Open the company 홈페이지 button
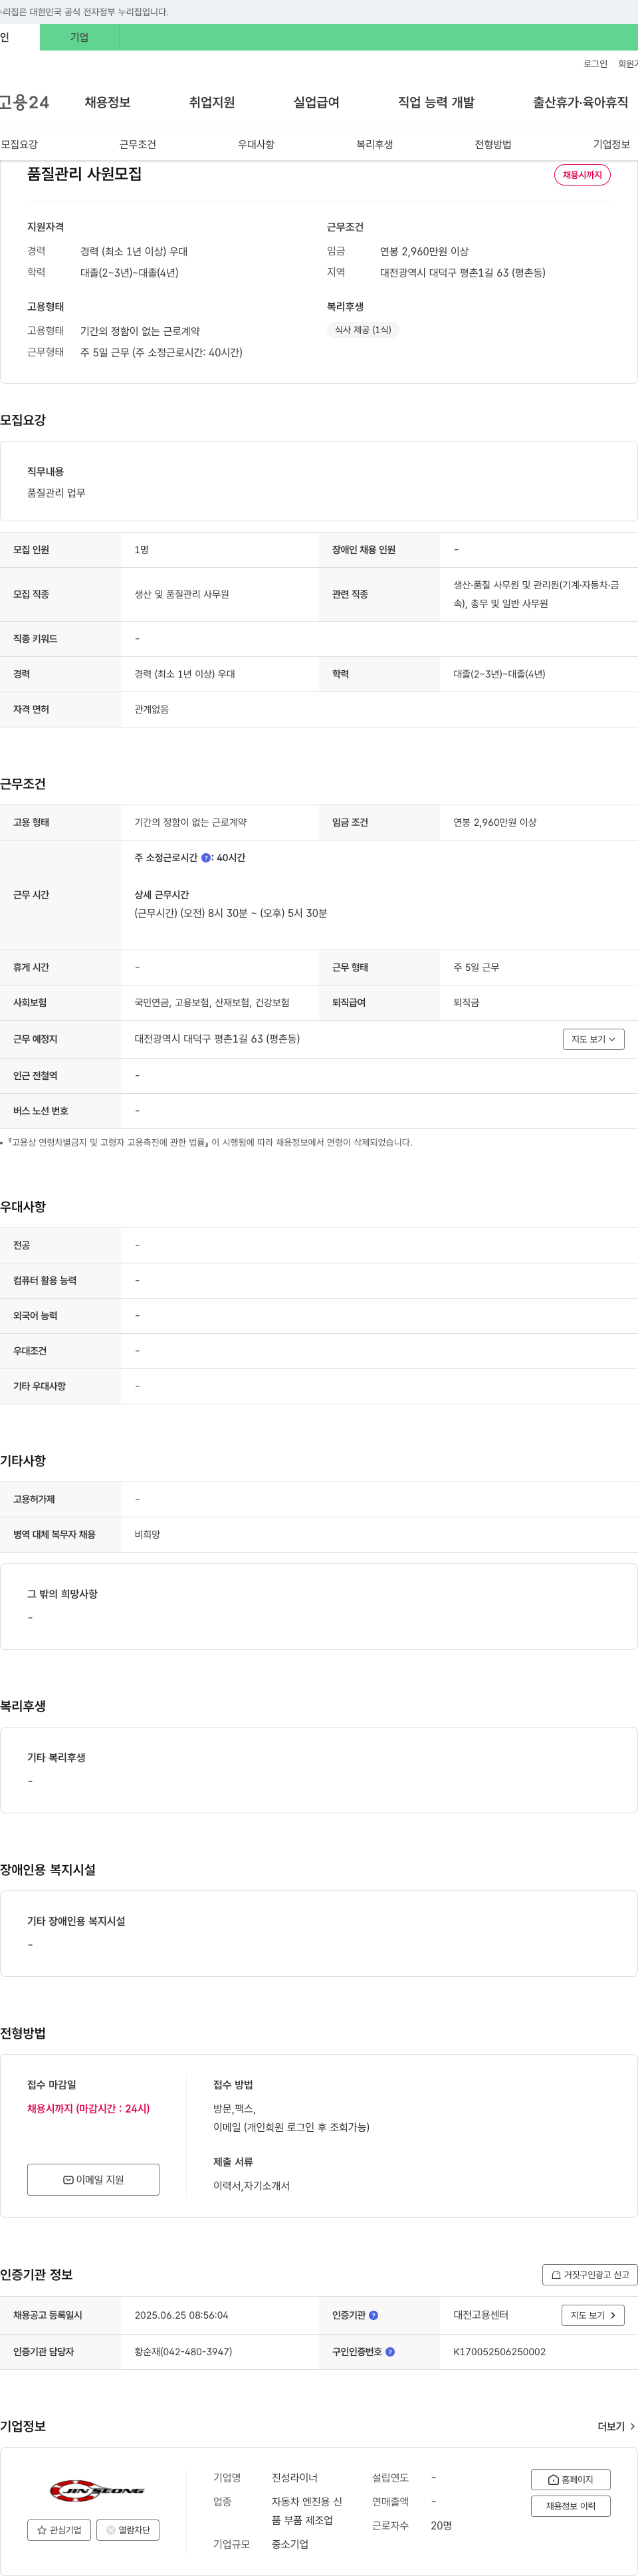 pyautogui.click(x=570, y=2479)
